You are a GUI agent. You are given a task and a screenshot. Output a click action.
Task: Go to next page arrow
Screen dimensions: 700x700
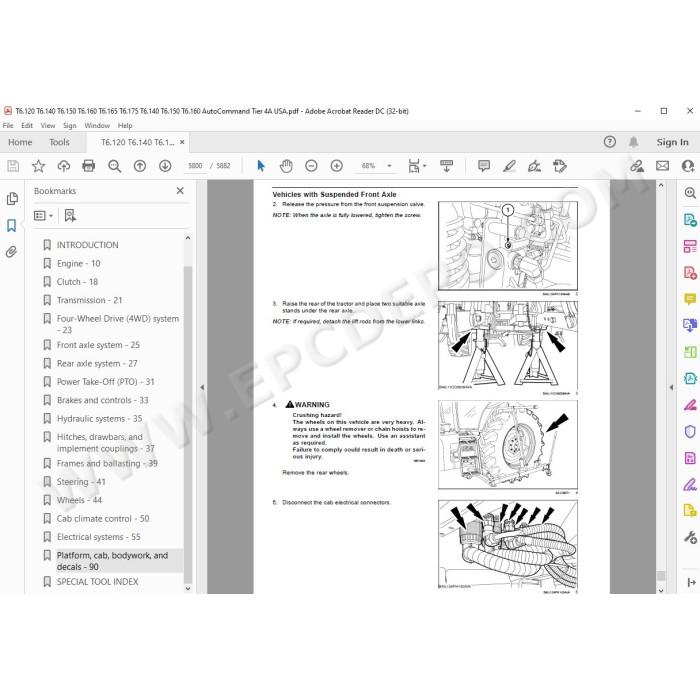[x=165, y=166]
